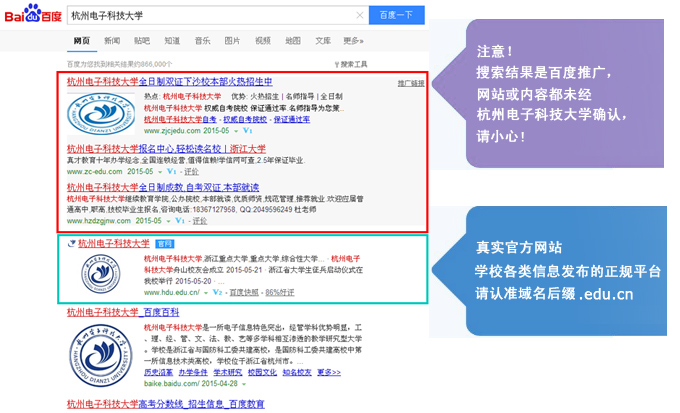Click the 更多>> Baike sublink
Image resolution: width=680 pixels, height=413 pixels.
click(329, 373)
